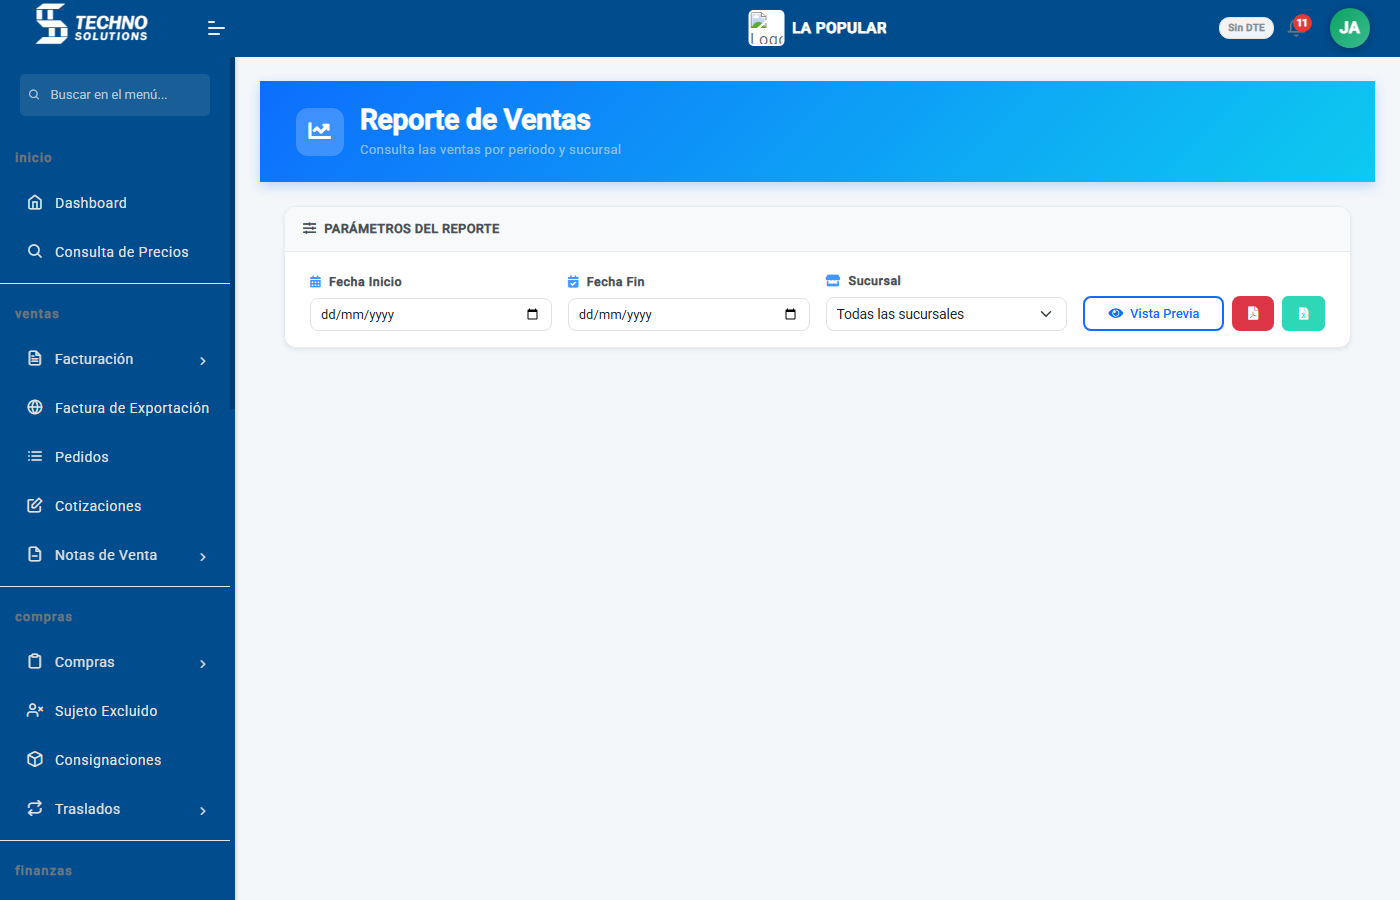Screen dimensions: 1400x900
Task: Click the Sin DTE status badge
Action: coord(1246,28)
